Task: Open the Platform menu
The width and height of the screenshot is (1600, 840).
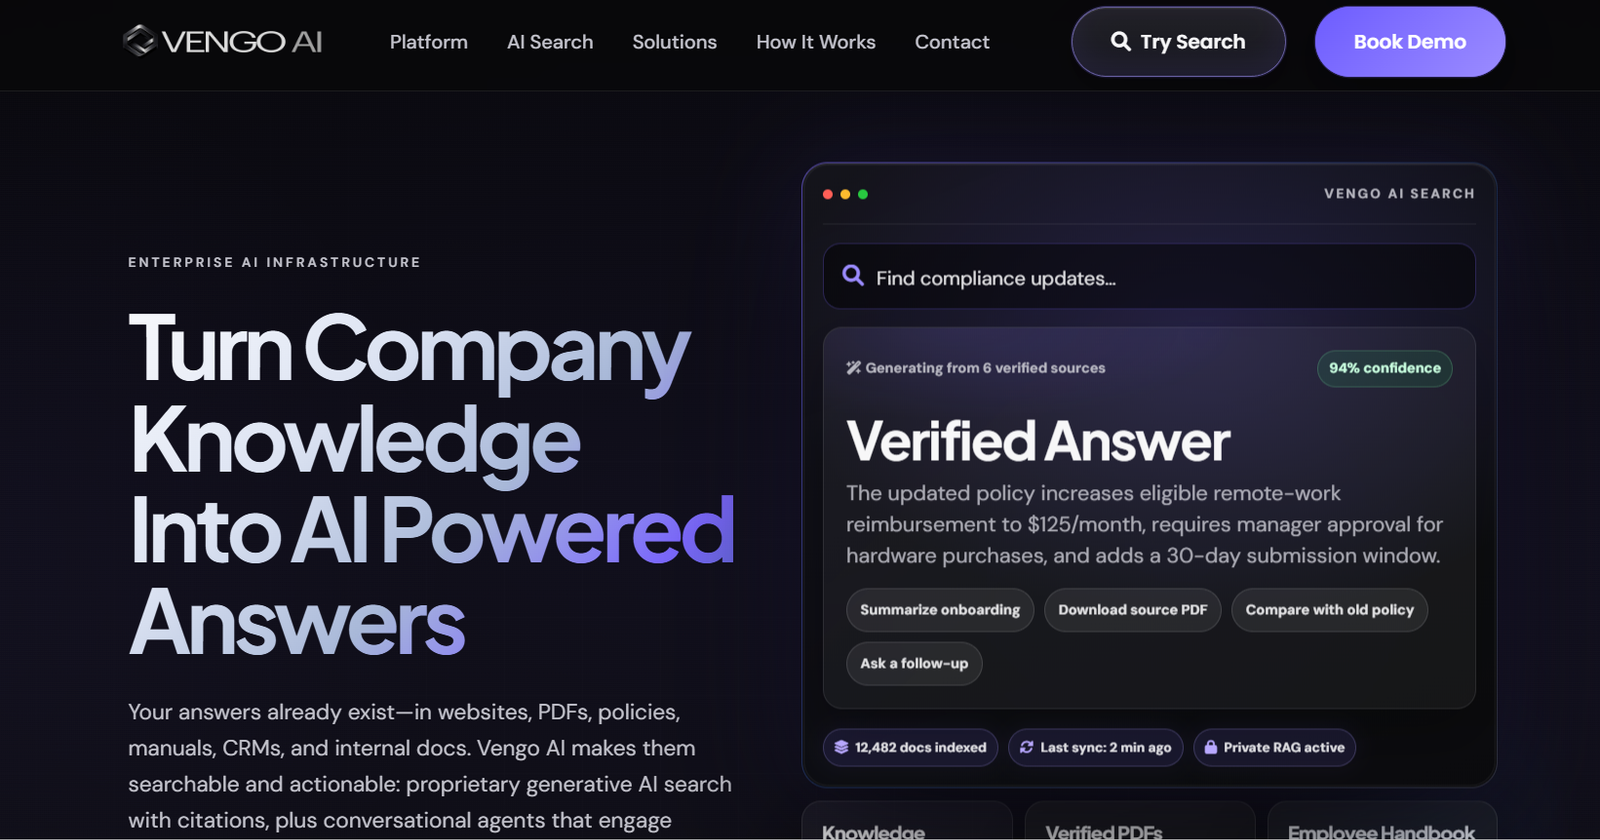Action: point(429,42)
